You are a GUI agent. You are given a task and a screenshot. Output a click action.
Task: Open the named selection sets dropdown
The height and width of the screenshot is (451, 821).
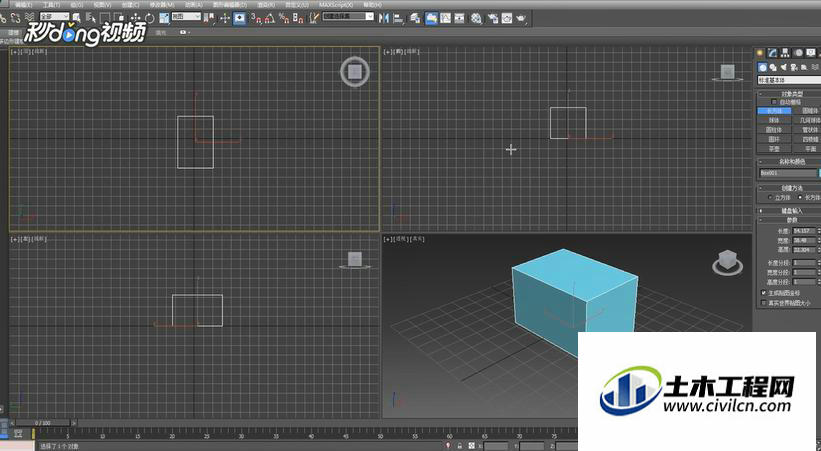pos(348,16)
